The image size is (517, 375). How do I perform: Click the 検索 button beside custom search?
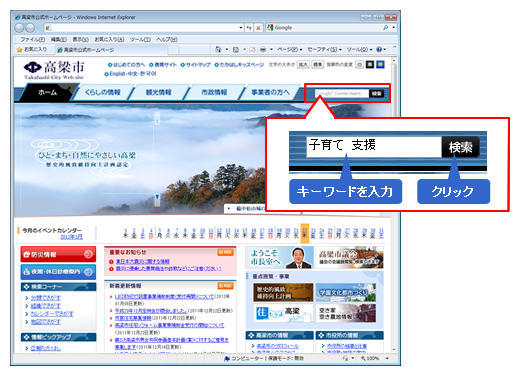click(377, 94)
